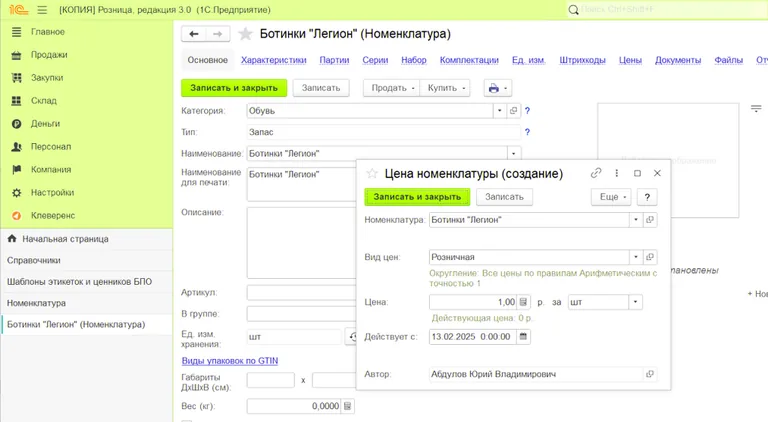Click Записать in price dialog

tap(504, 197)
